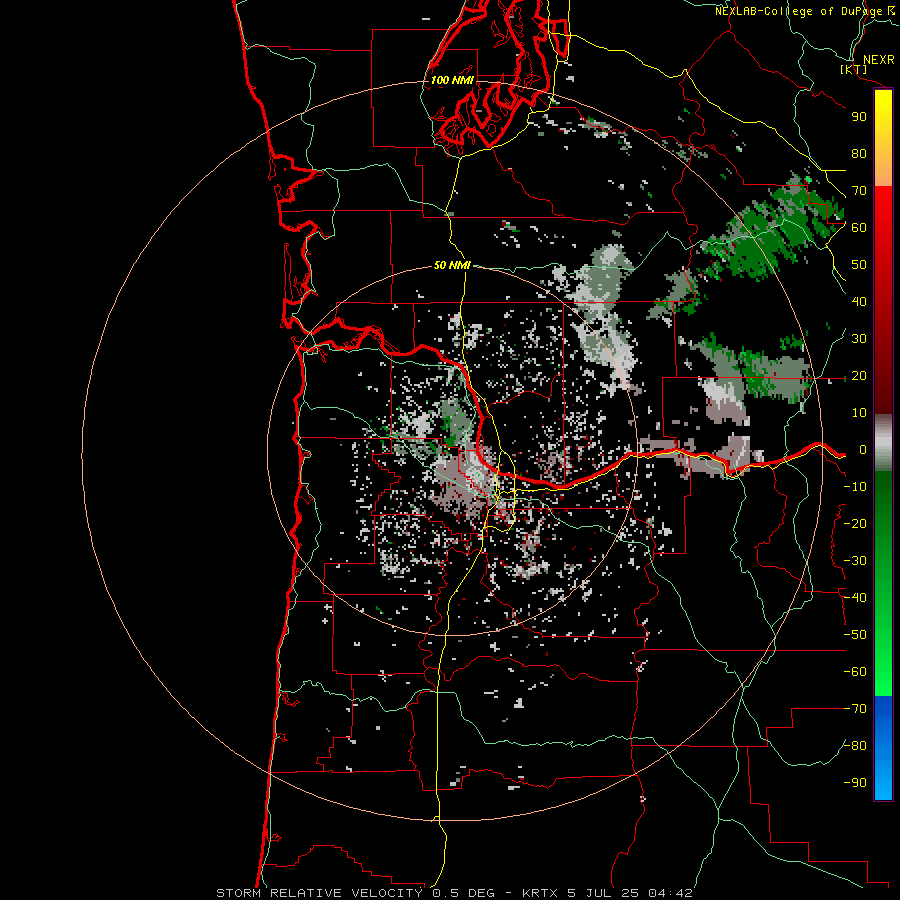Click the Storm Relative Velocity caption at bottom
This screenshot has height=900, width=900.
coord(455,893)
